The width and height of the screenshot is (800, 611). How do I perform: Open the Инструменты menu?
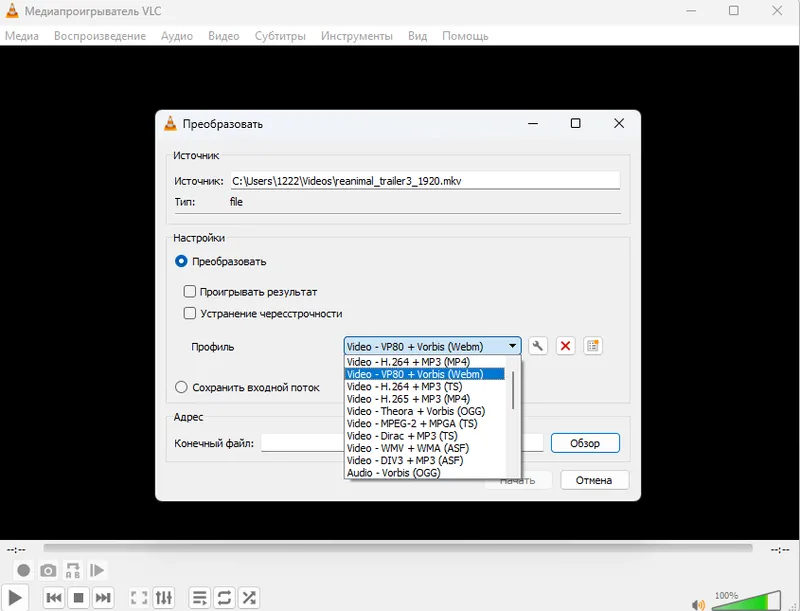(357, 36)
